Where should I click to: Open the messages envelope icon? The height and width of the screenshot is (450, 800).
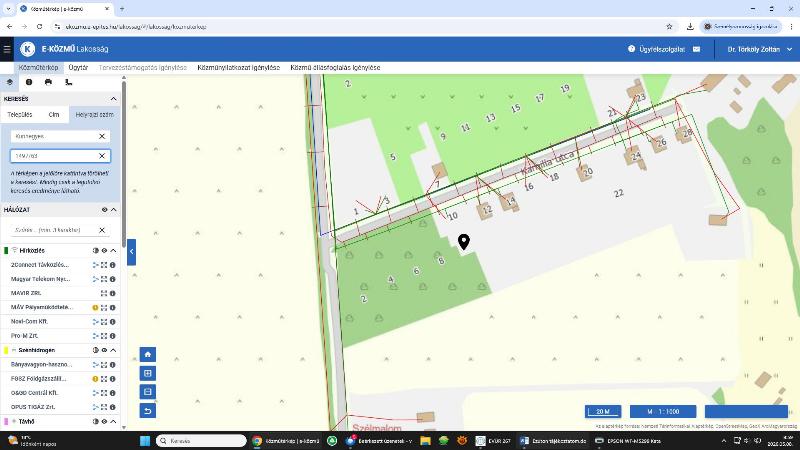[x=696, y=49]
